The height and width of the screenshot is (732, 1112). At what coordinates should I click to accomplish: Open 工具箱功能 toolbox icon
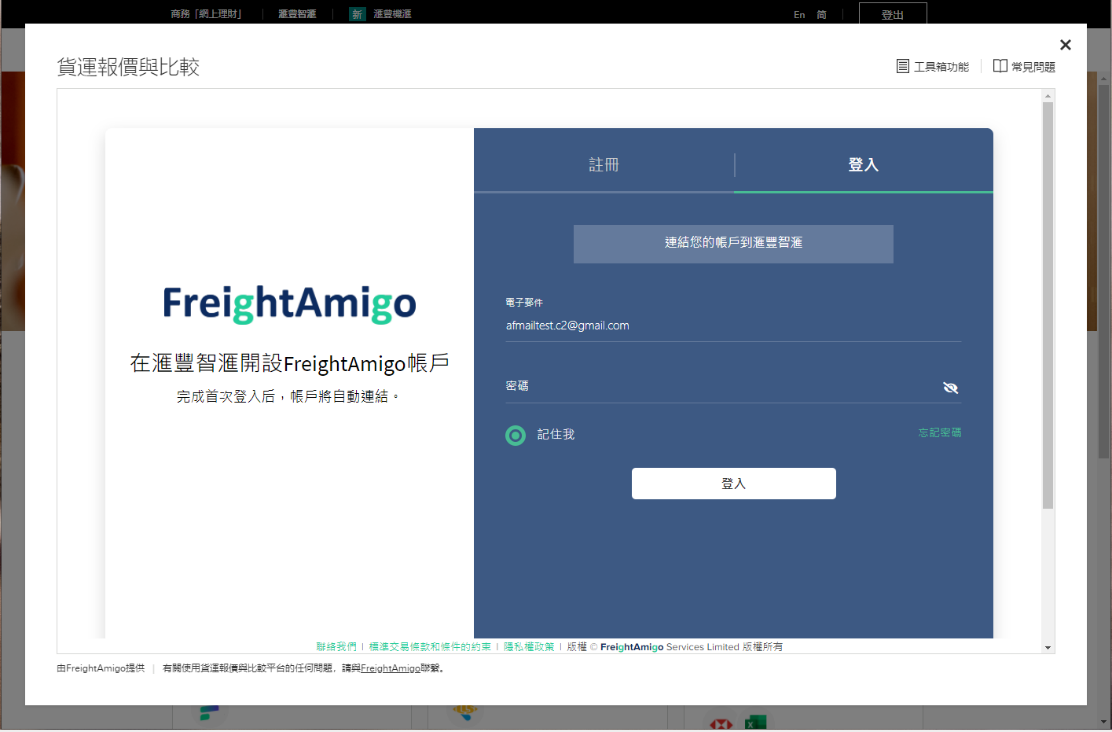(x=903, y=66)
